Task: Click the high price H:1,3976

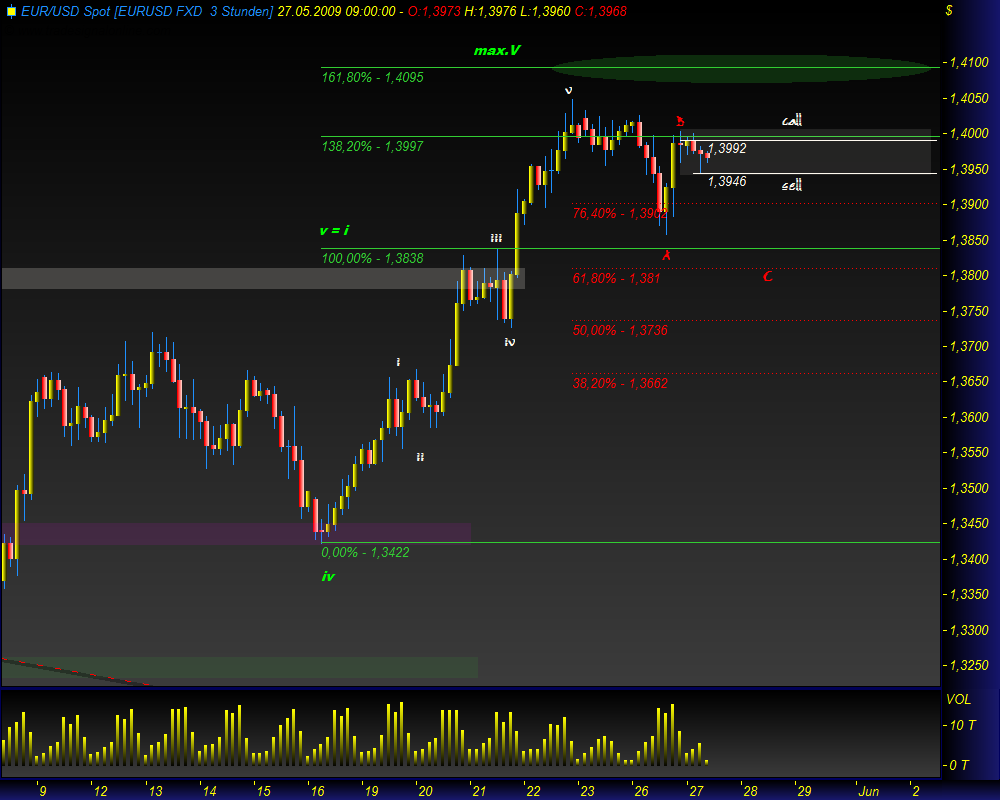Action: (x=490, y=11)
